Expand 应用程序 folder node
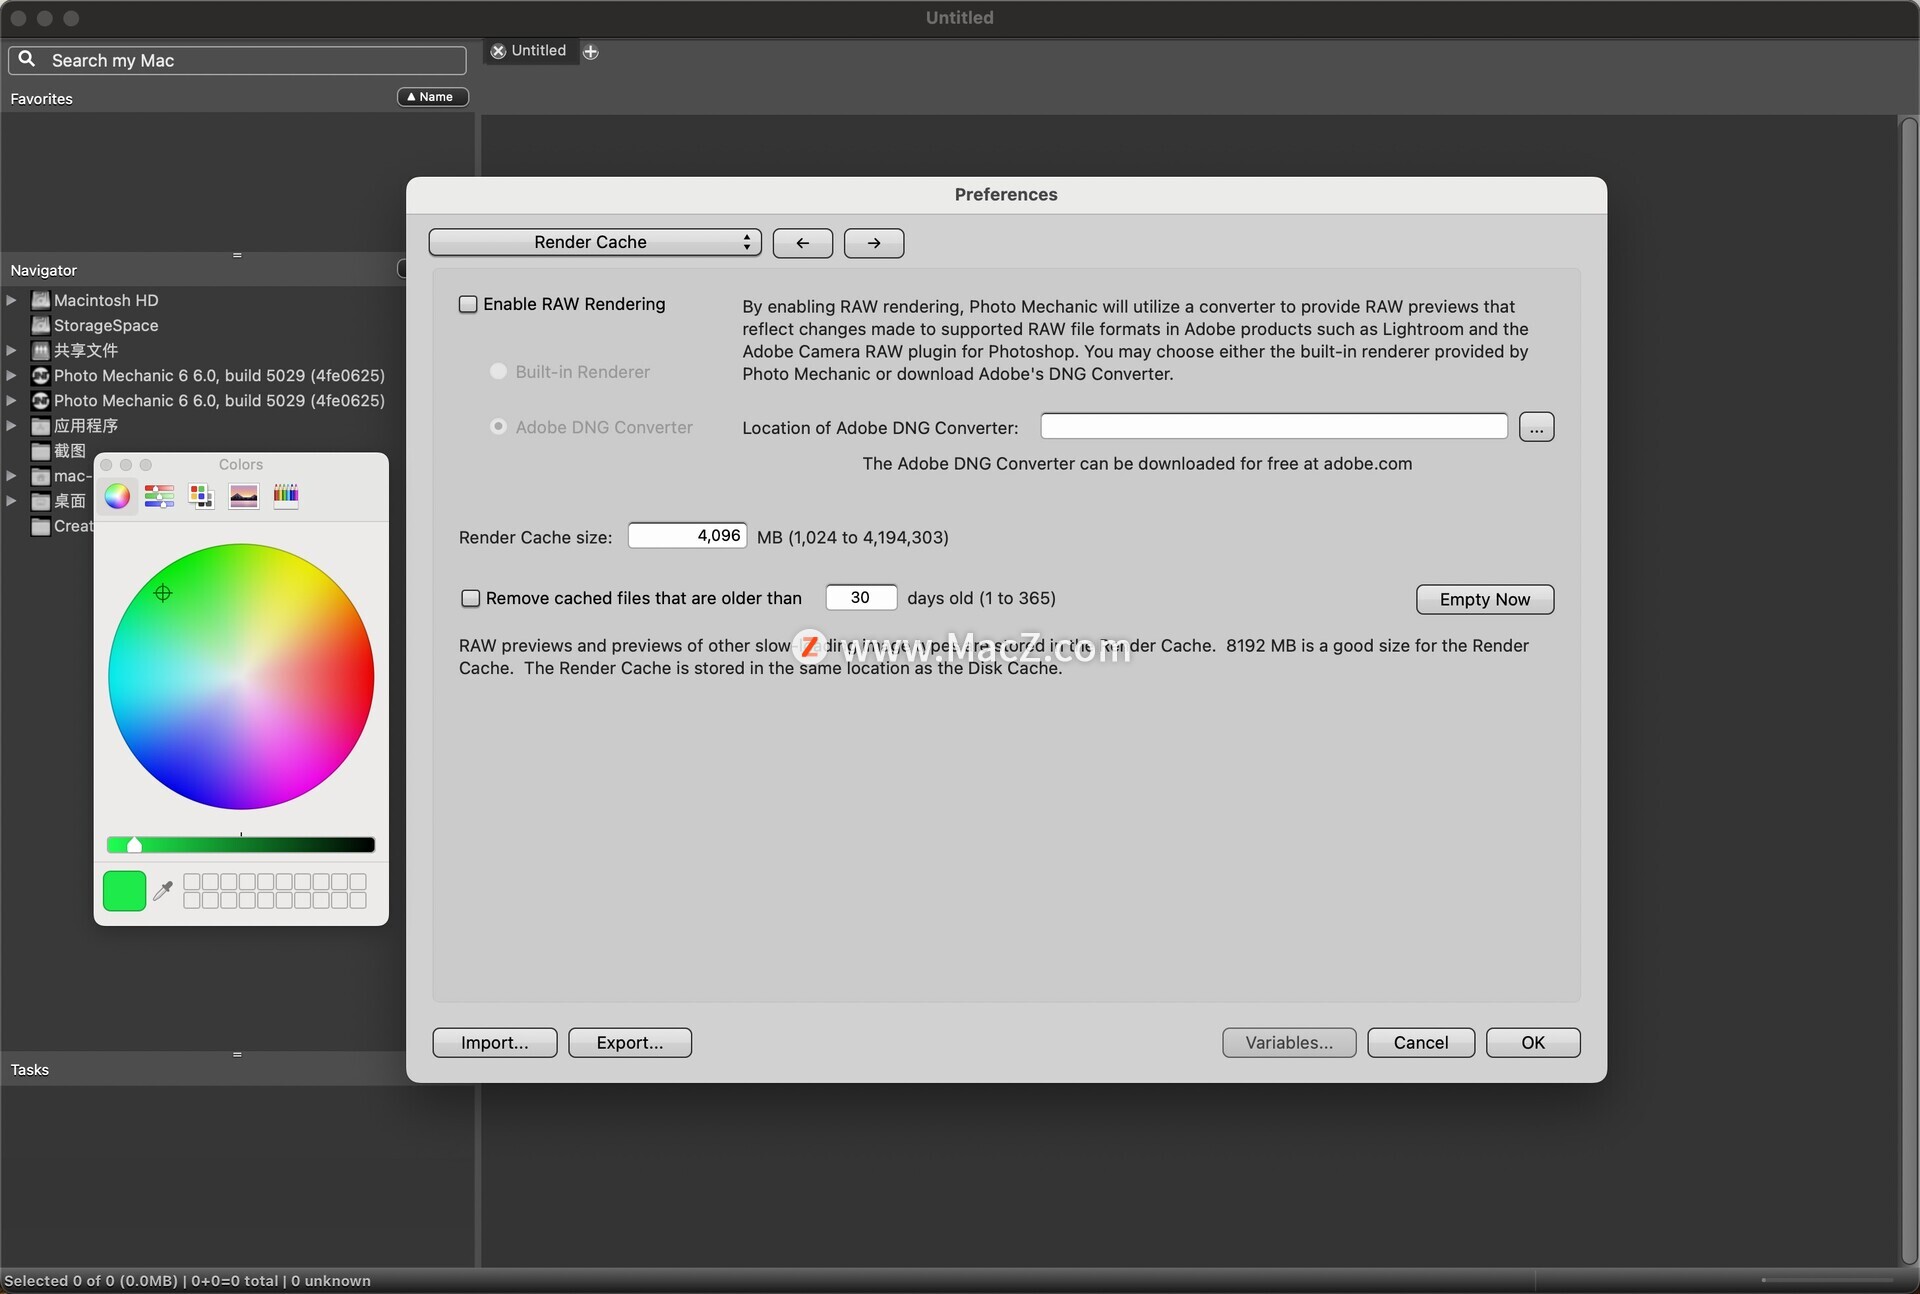The width and height of the screenshot is (1920, 1294). click(x=11, y=426)
